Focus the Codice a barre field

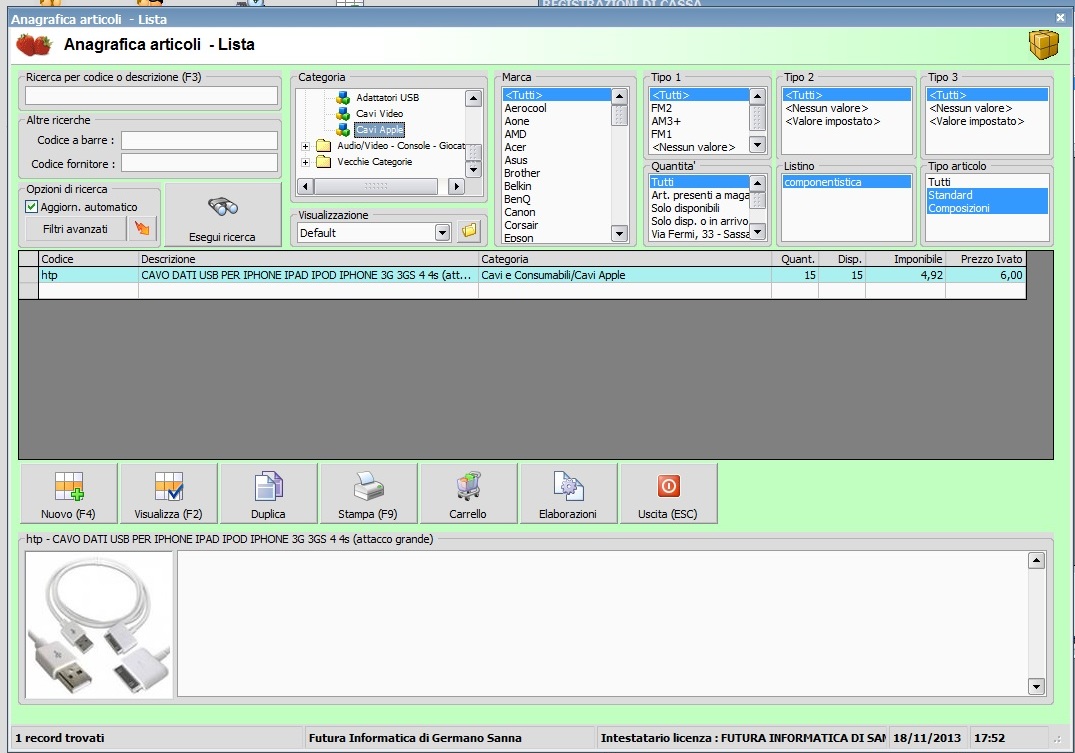pos(200,140)
